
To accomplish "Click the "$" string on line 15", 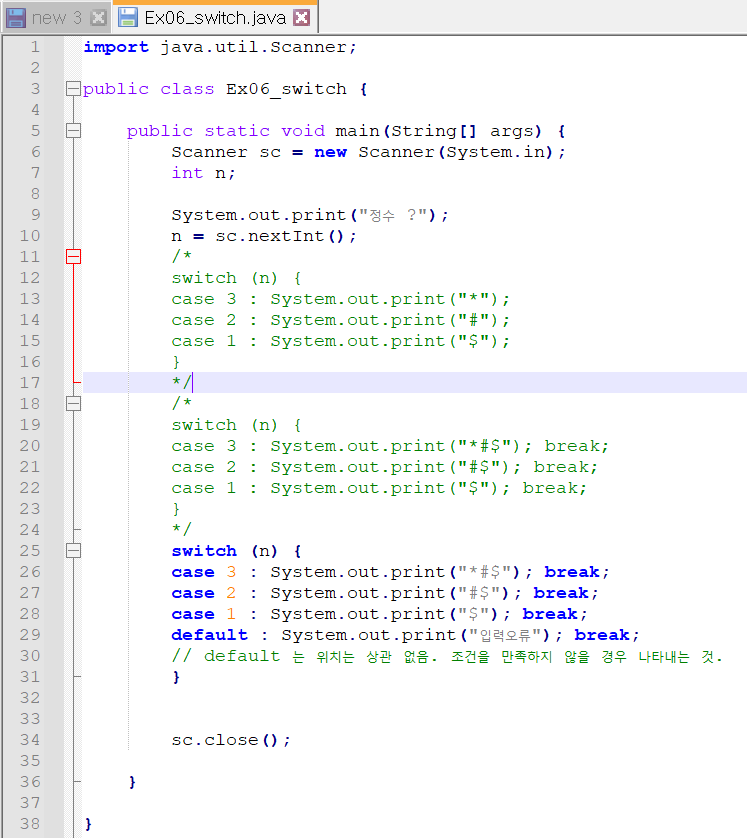I will click(473, 340).
